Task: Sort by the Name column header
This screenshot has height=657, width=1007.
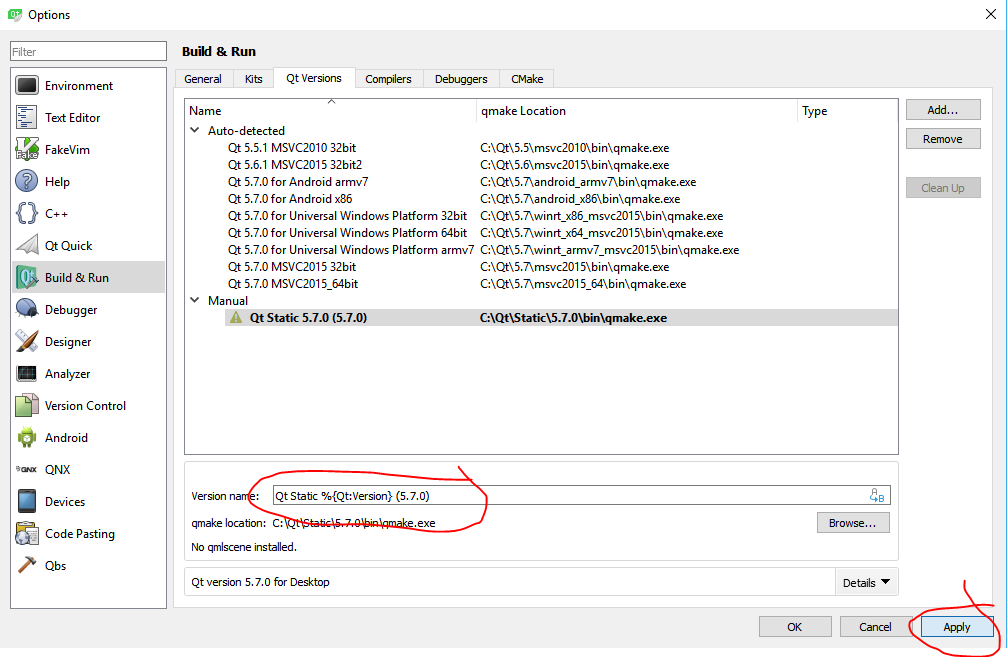Action: (330, 110)
